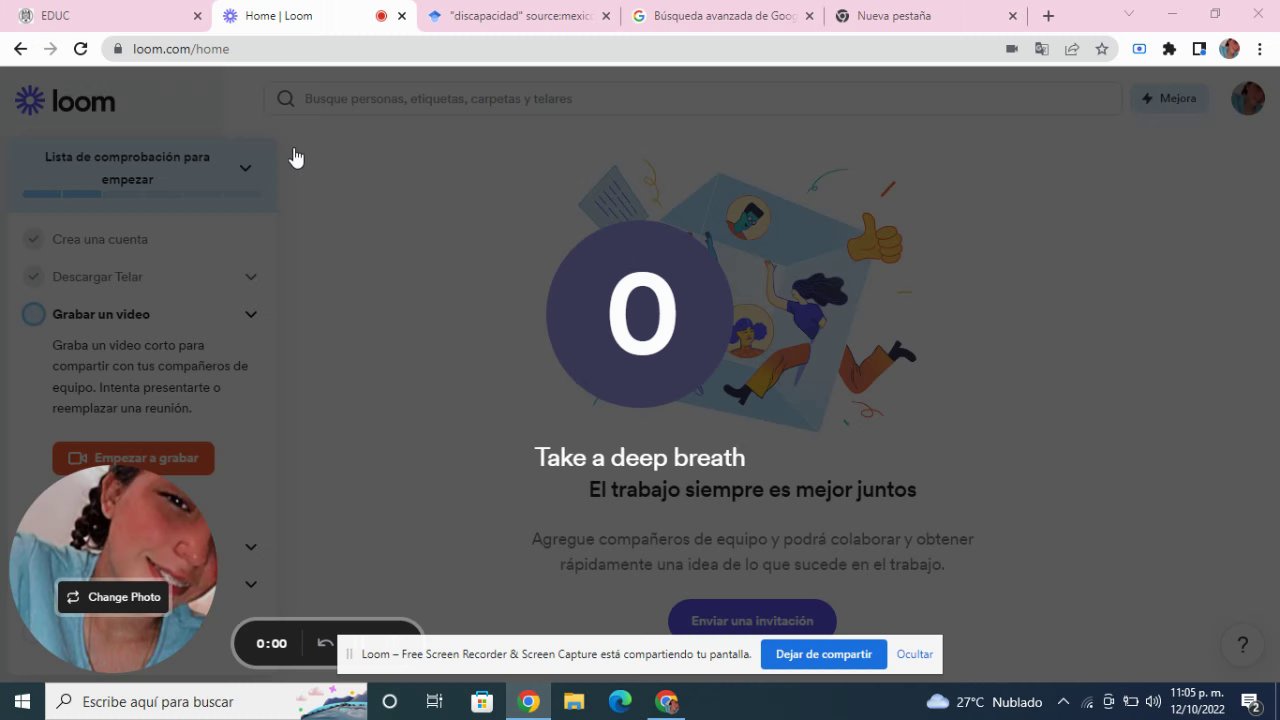1280x720 pixels.
Task: Open the help question mark button
Action: click(x=1242, y=645)
